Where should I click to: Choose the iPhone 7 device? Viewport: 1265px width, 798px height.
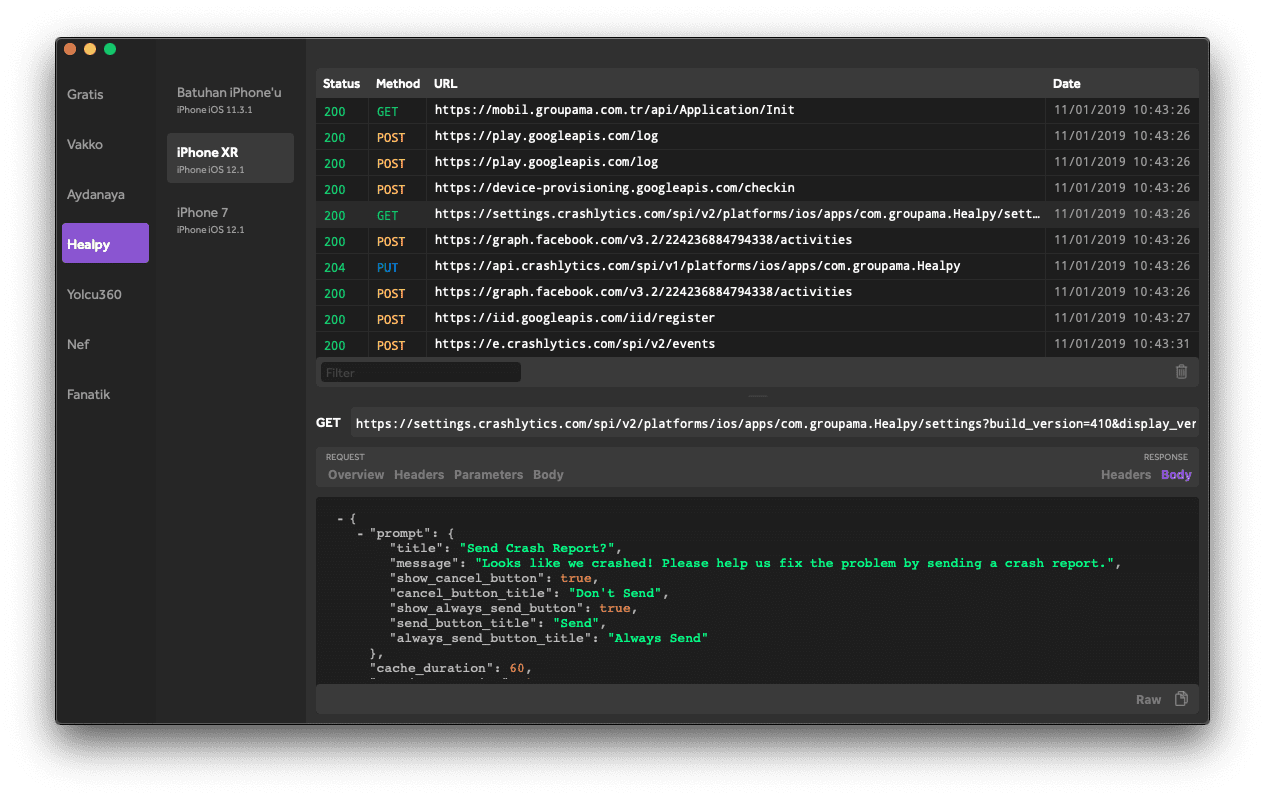230,219
